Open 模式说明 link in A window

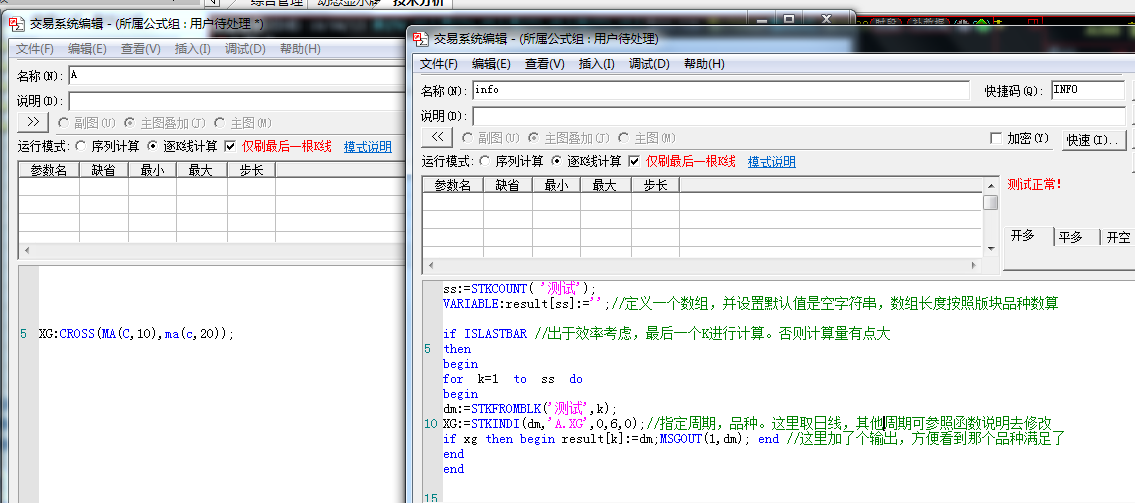368,146
